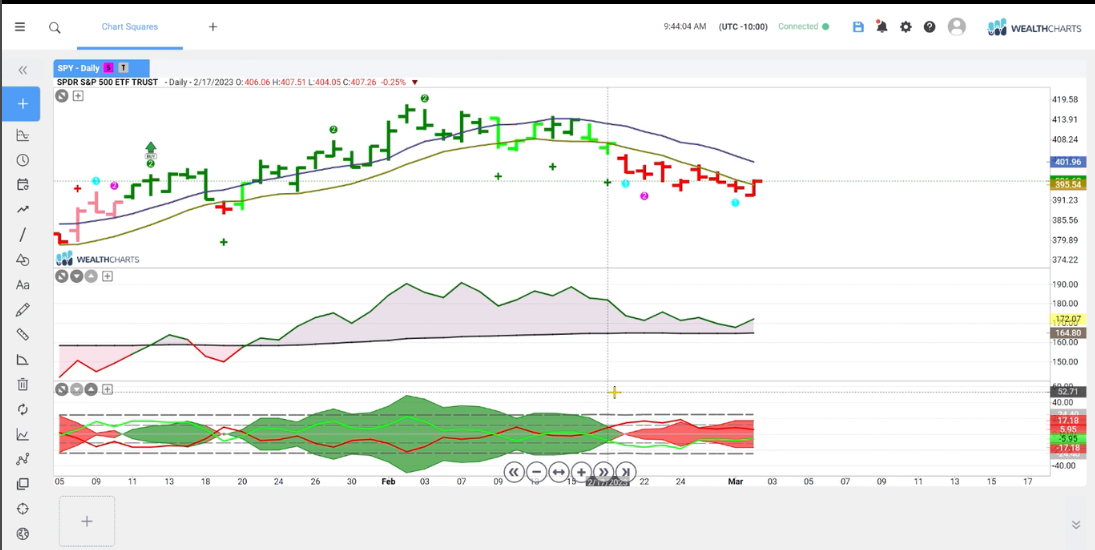Screen dimensions: 1095x550
Task: Open the stacked layers copy icon
Action: click(22, 484)
